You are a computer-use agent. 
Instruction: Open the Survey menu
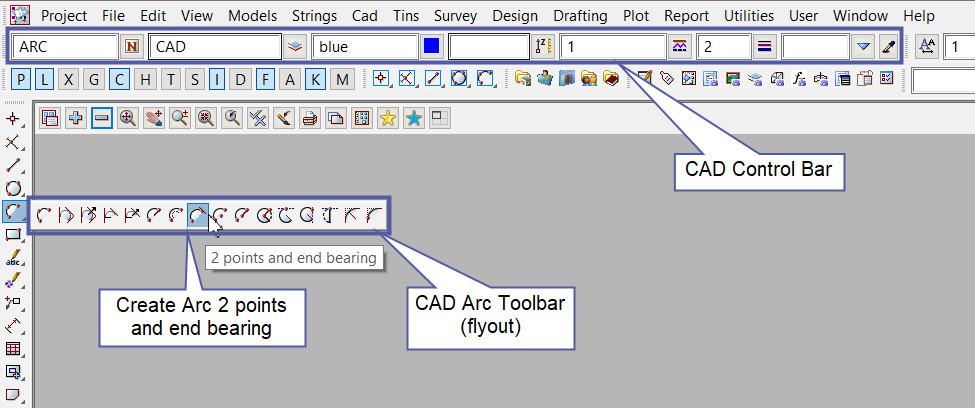[456, 16]
